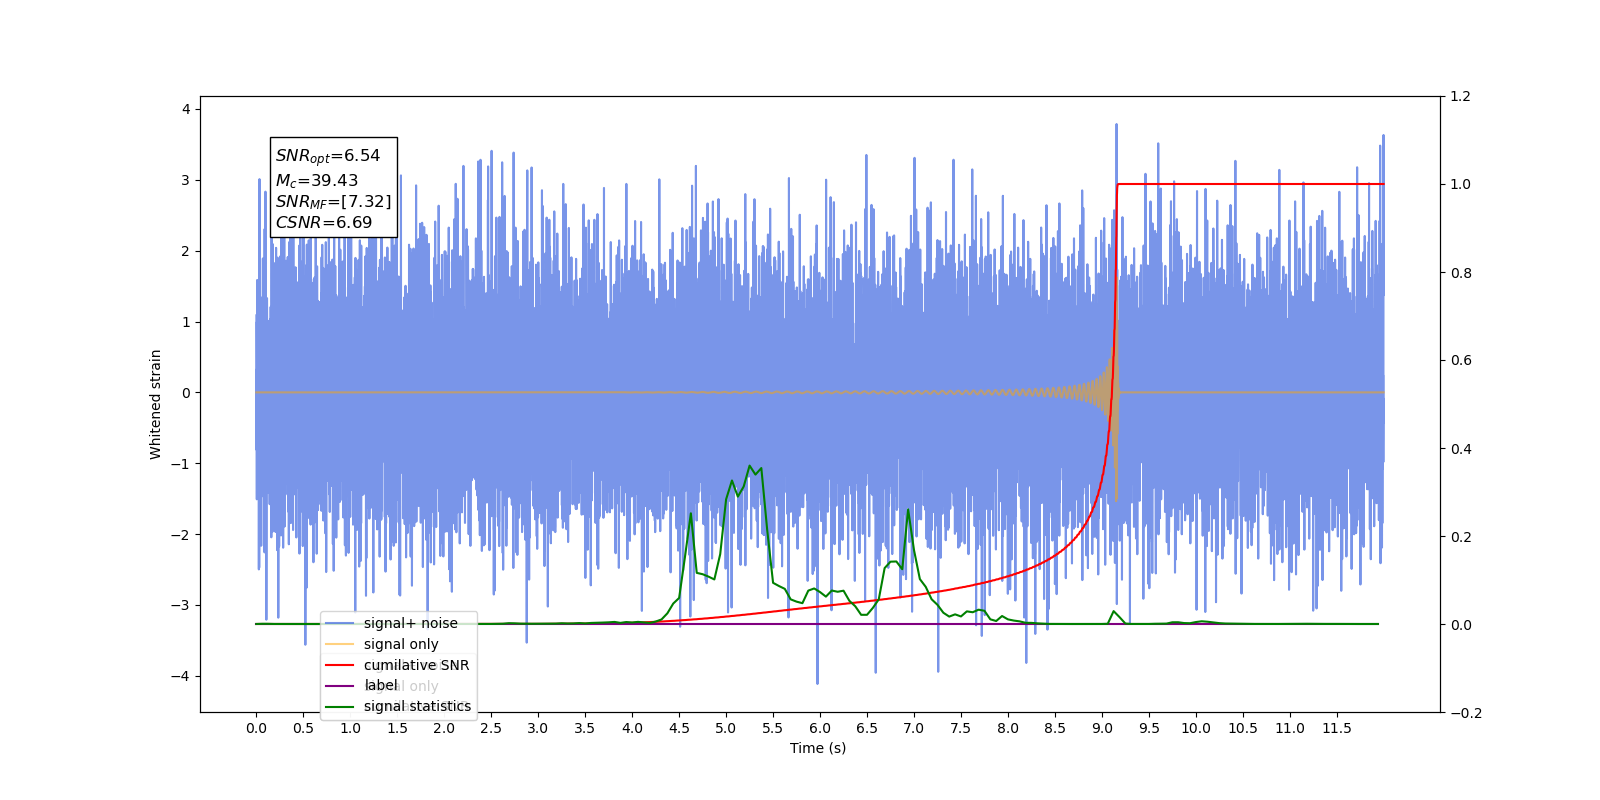Click the blue legend line for signal+ noise
Image resolution: width=1600 pixels, height=800 pixels.
[340, 623]
